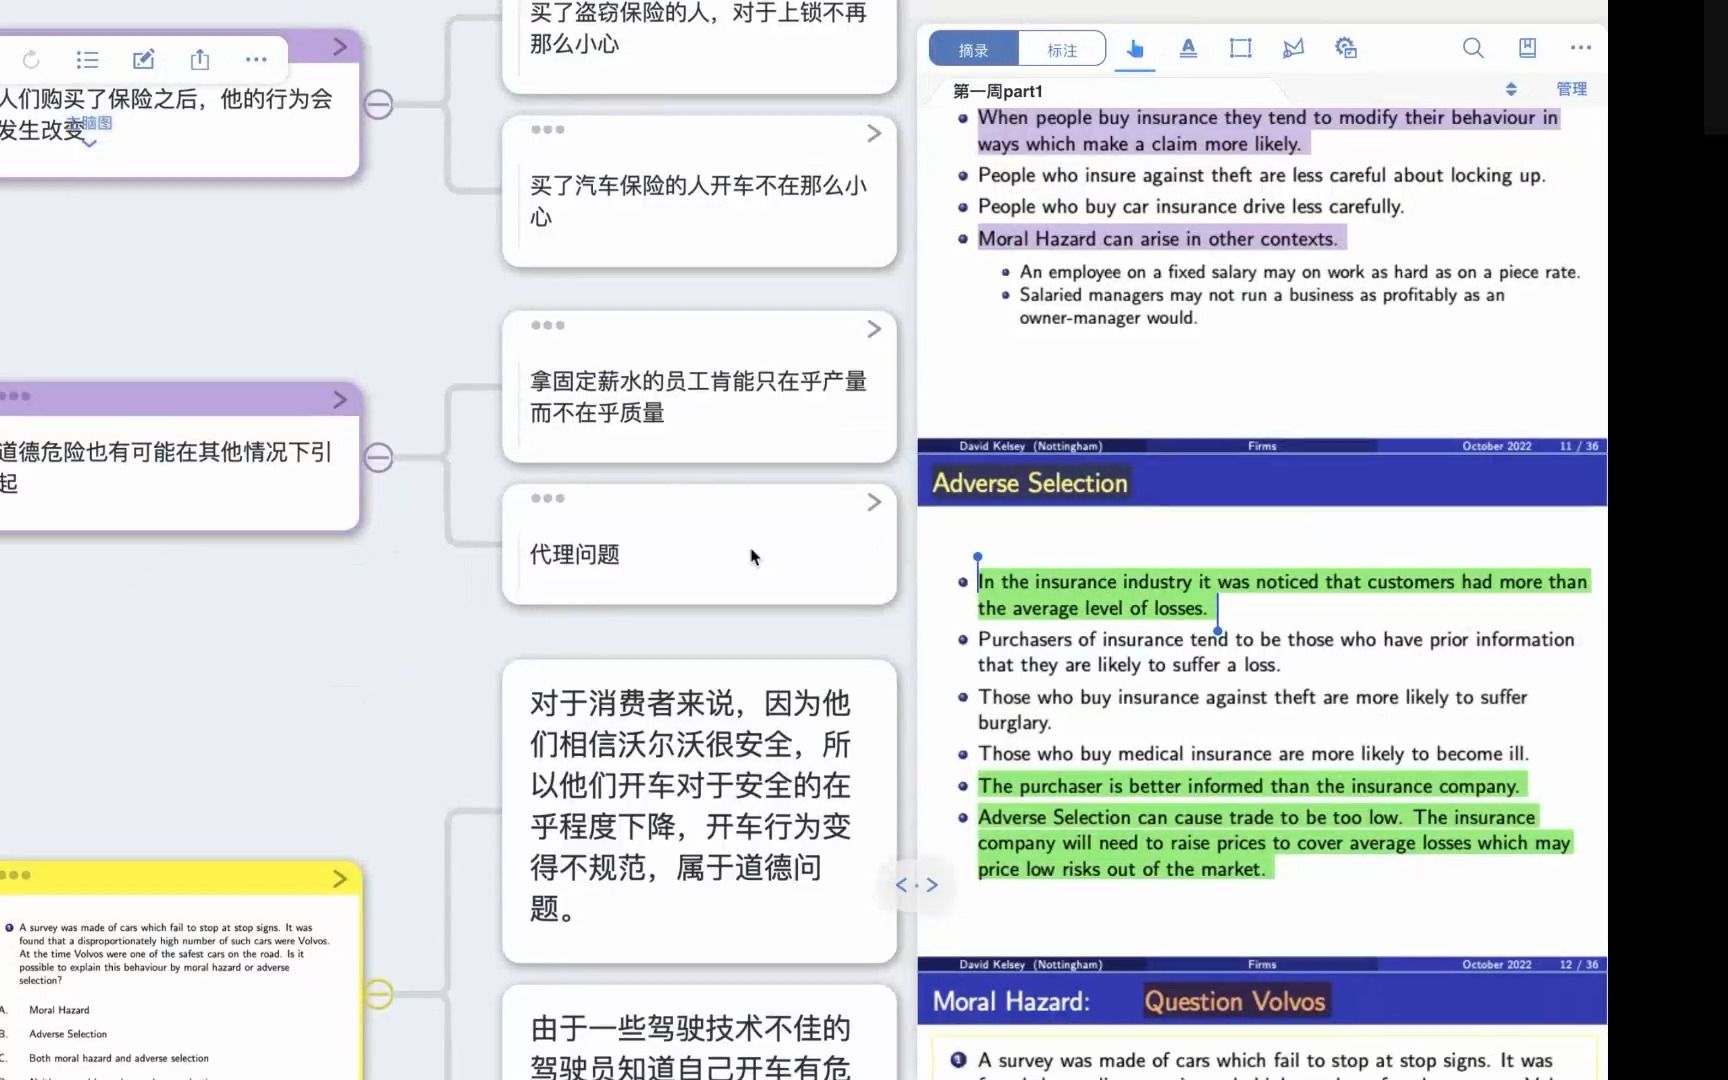Viewport: 1728px width, 1080px height.
Task: Open the 代理问题 card arrow
Action: [x=874, y=502]
